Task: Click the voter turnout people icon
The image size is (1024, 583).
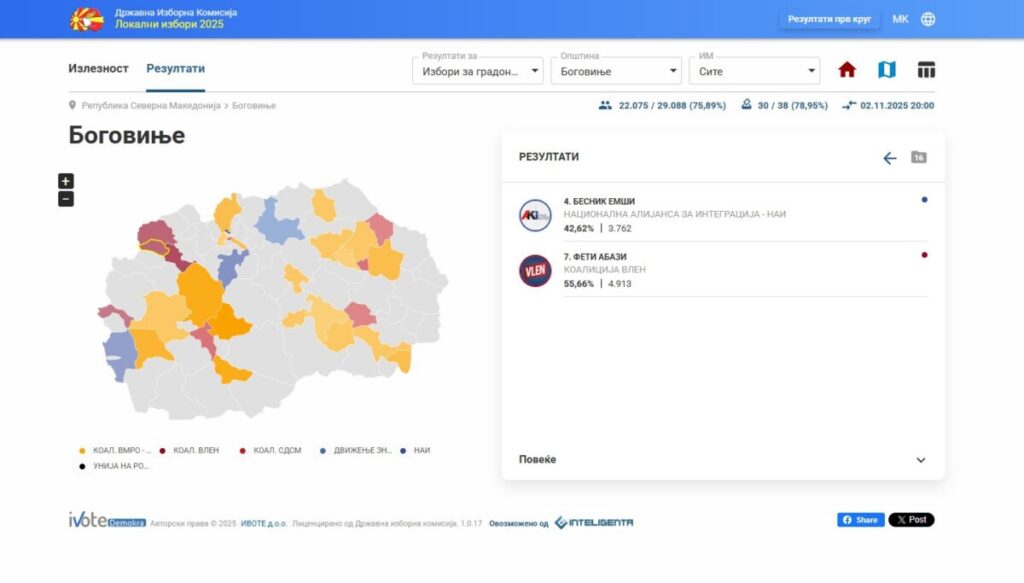Action: [605, 104]
